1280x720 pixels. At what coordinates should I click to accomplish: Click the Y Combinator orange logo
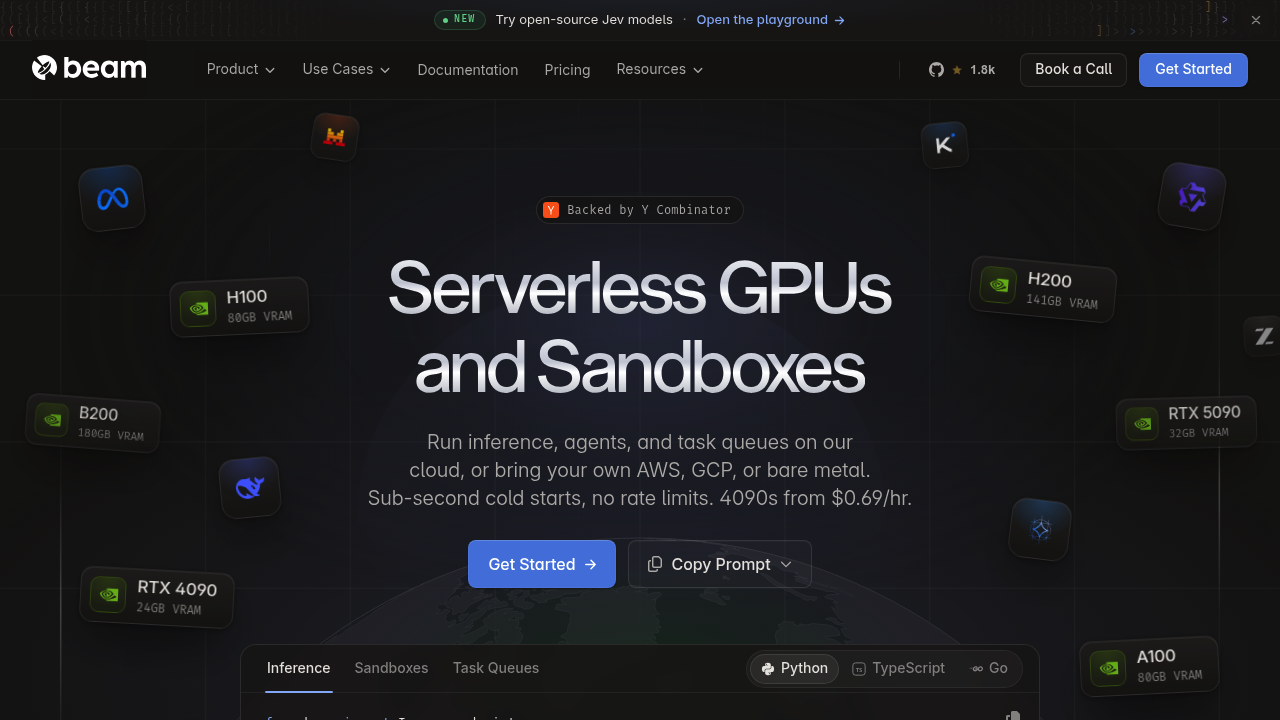point(551,210)
